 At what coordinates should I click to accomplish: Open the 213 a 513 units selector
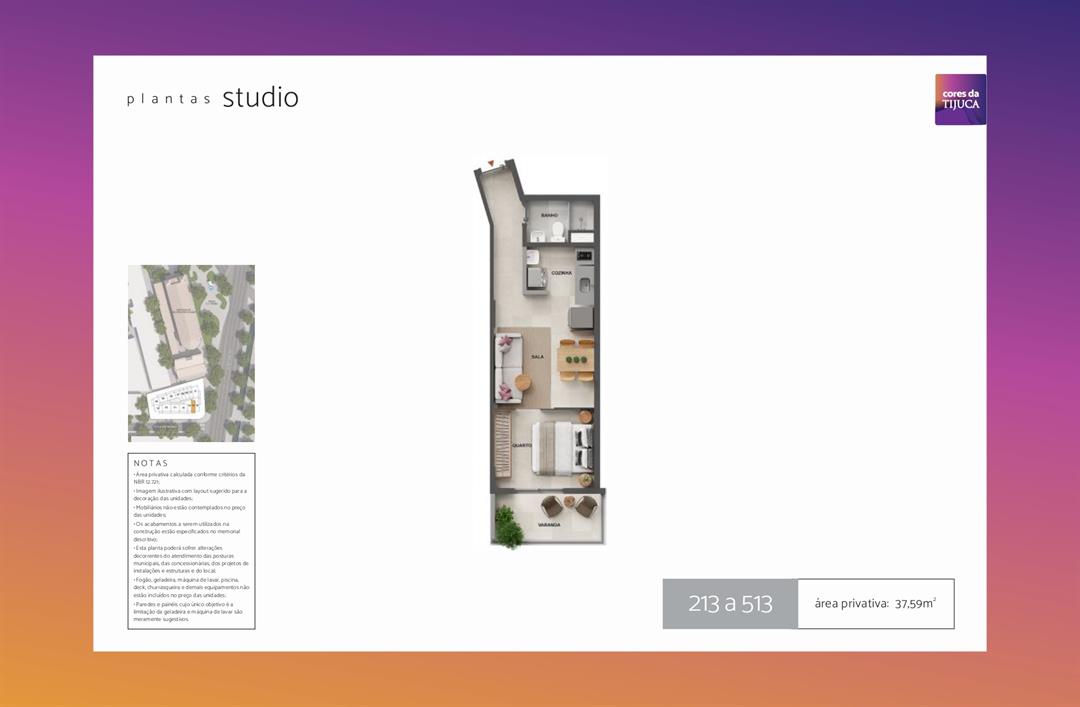click(x=730, y=603)
